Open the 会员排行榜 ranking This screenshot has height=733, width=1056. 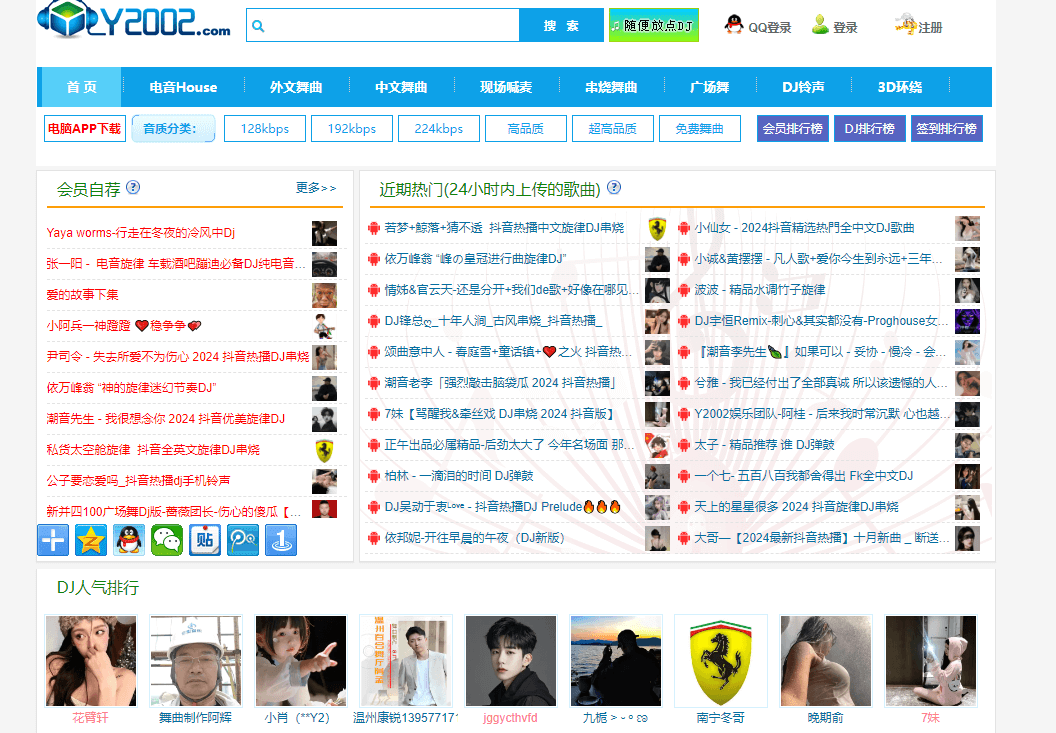point(793,129)
